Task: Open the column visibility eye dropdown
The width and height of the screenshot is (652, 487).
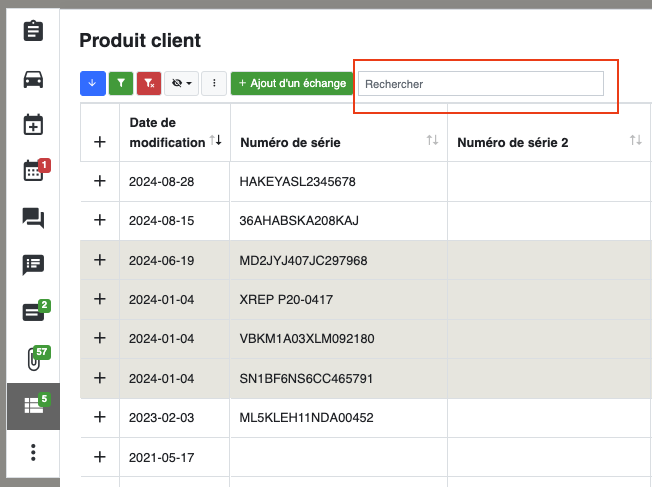Action: pos(181,84)
